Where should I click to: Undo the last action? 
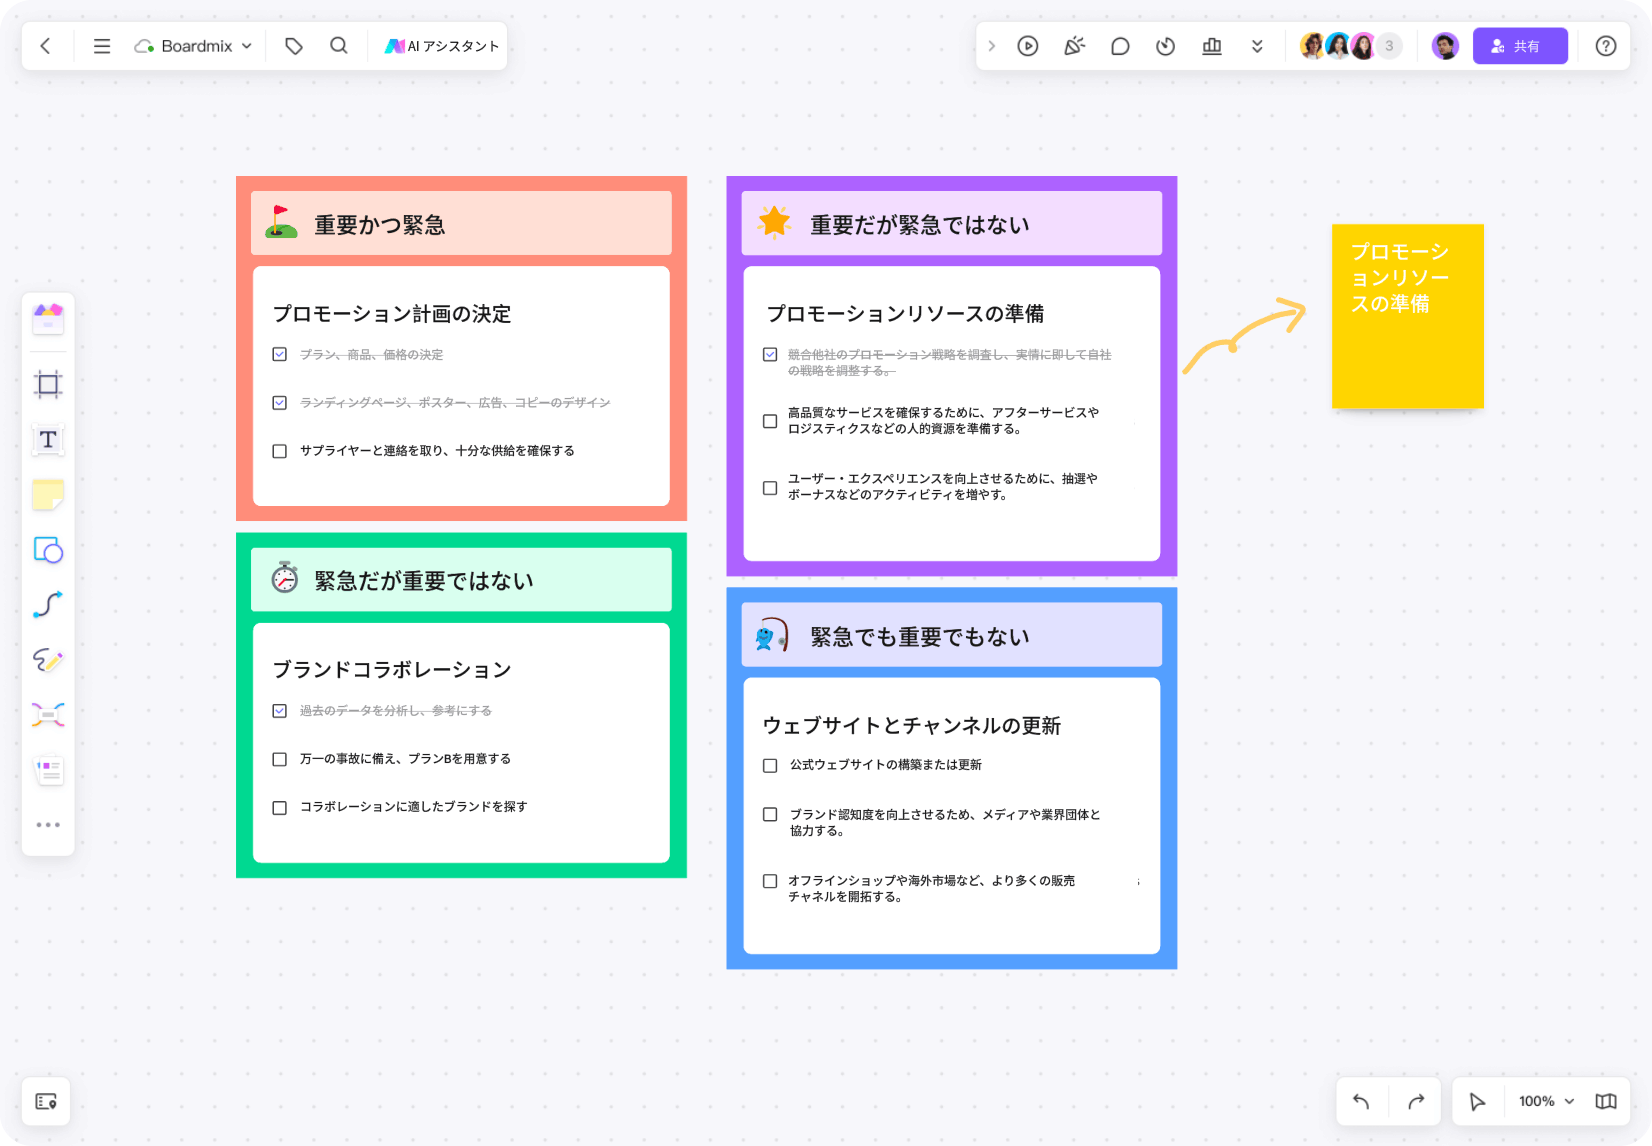click(x=1361, y=1101)
